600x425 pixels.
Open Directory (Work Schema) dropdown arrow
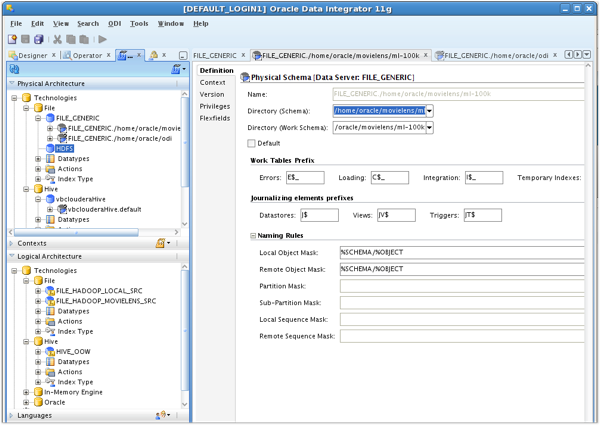(429, 127)
